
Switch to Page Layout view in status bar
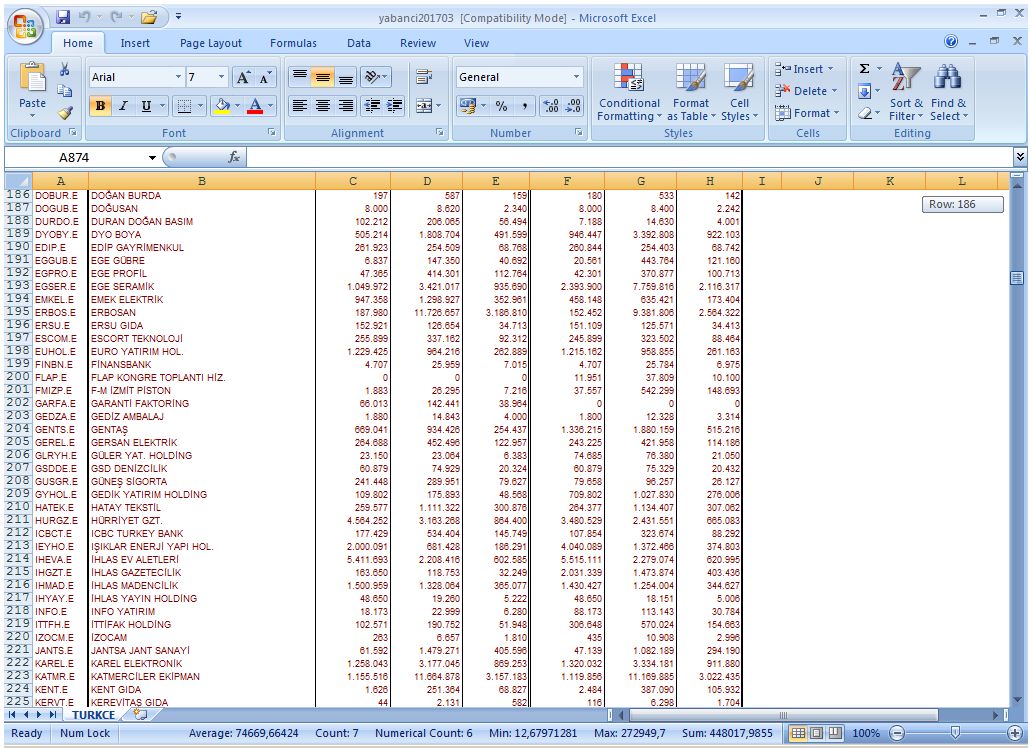(816, 733)
